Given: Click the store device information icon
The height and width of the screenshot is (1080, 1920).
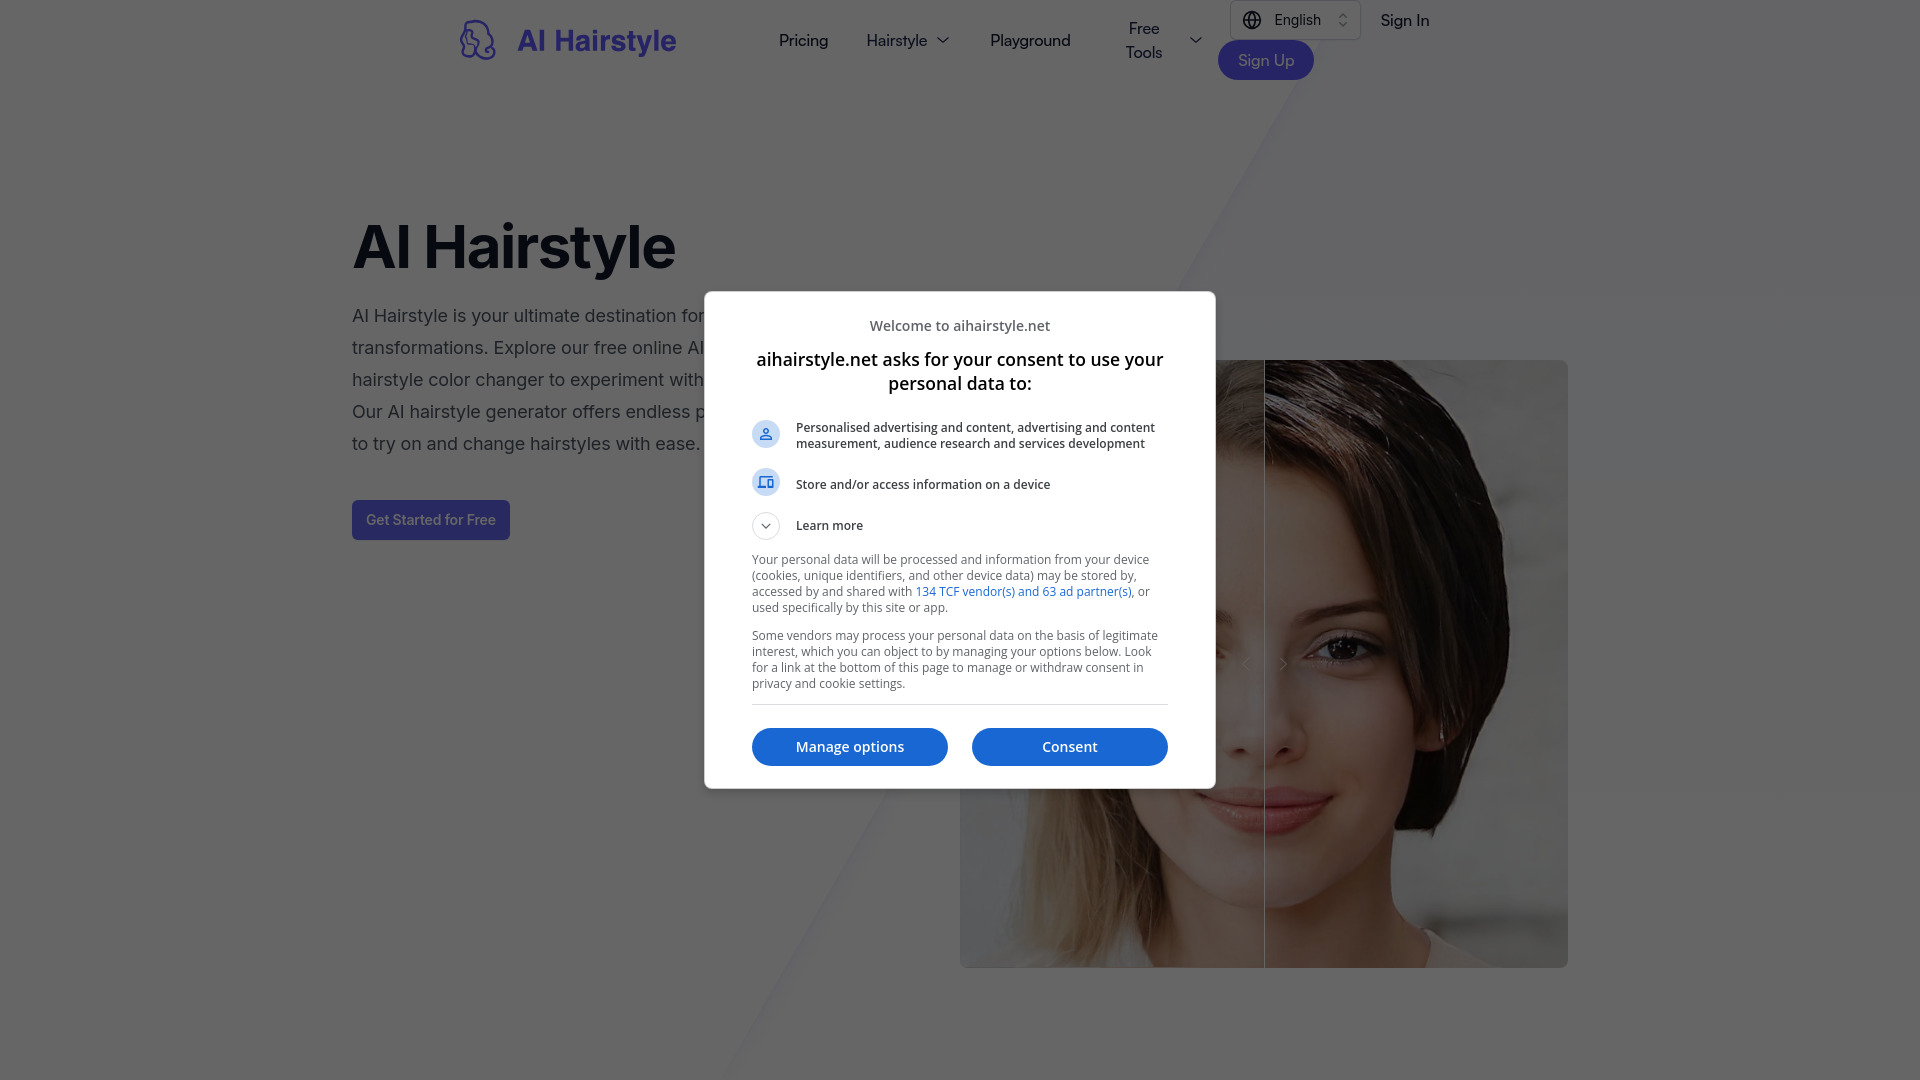Looking at the screenshot, I should [x=766, y=481].
